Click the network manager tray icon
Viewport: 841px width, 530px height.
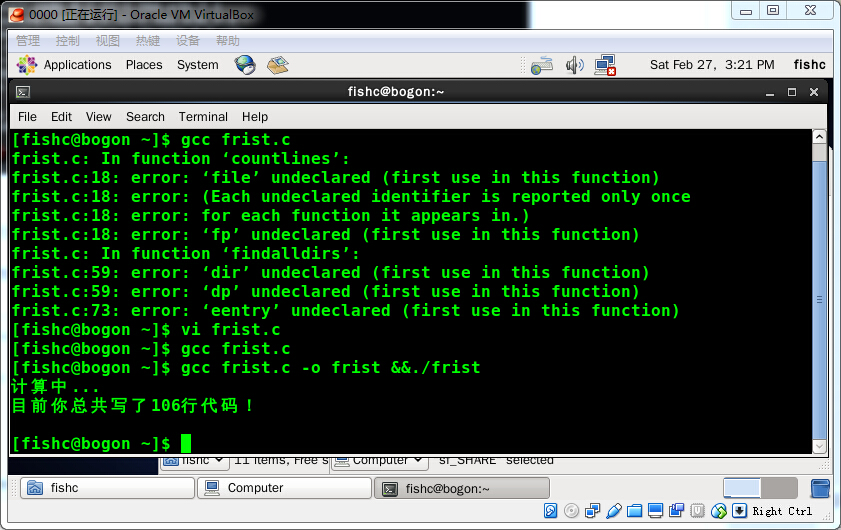click(x=542, y=65)
